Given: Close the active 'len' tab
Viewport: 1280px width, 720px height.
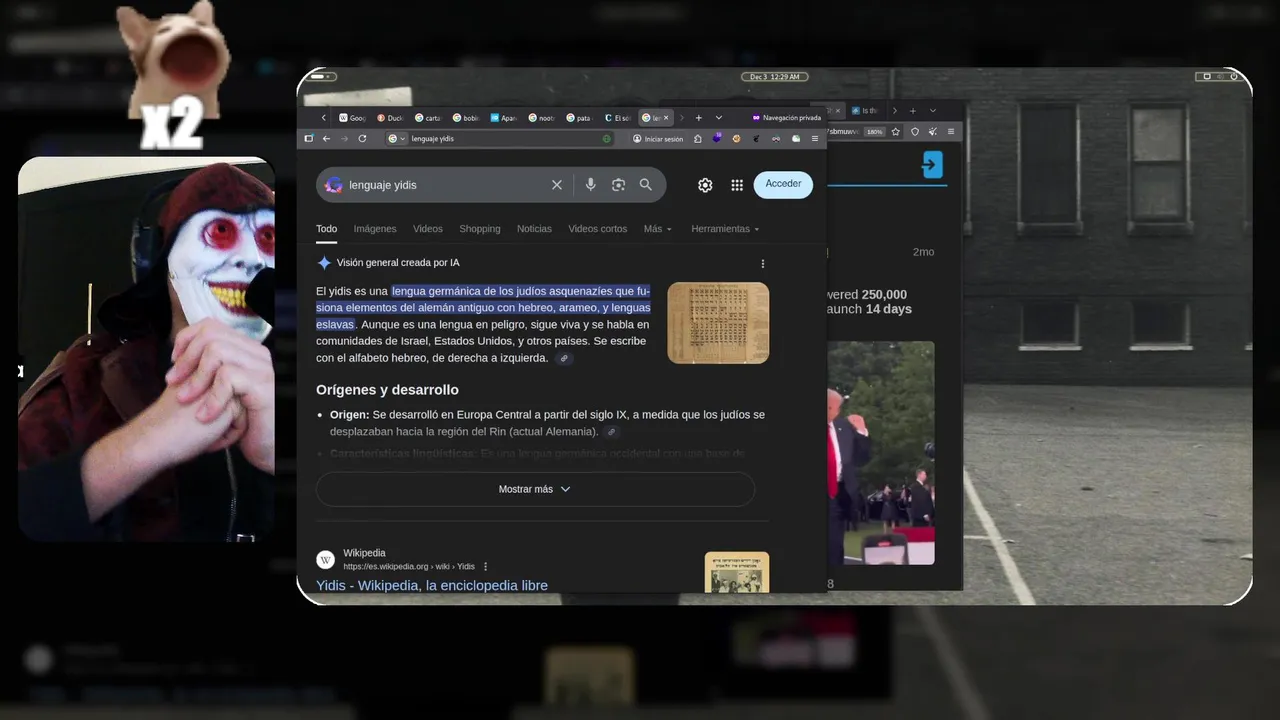Looking at the screenshot, I should tap(667, 118).
